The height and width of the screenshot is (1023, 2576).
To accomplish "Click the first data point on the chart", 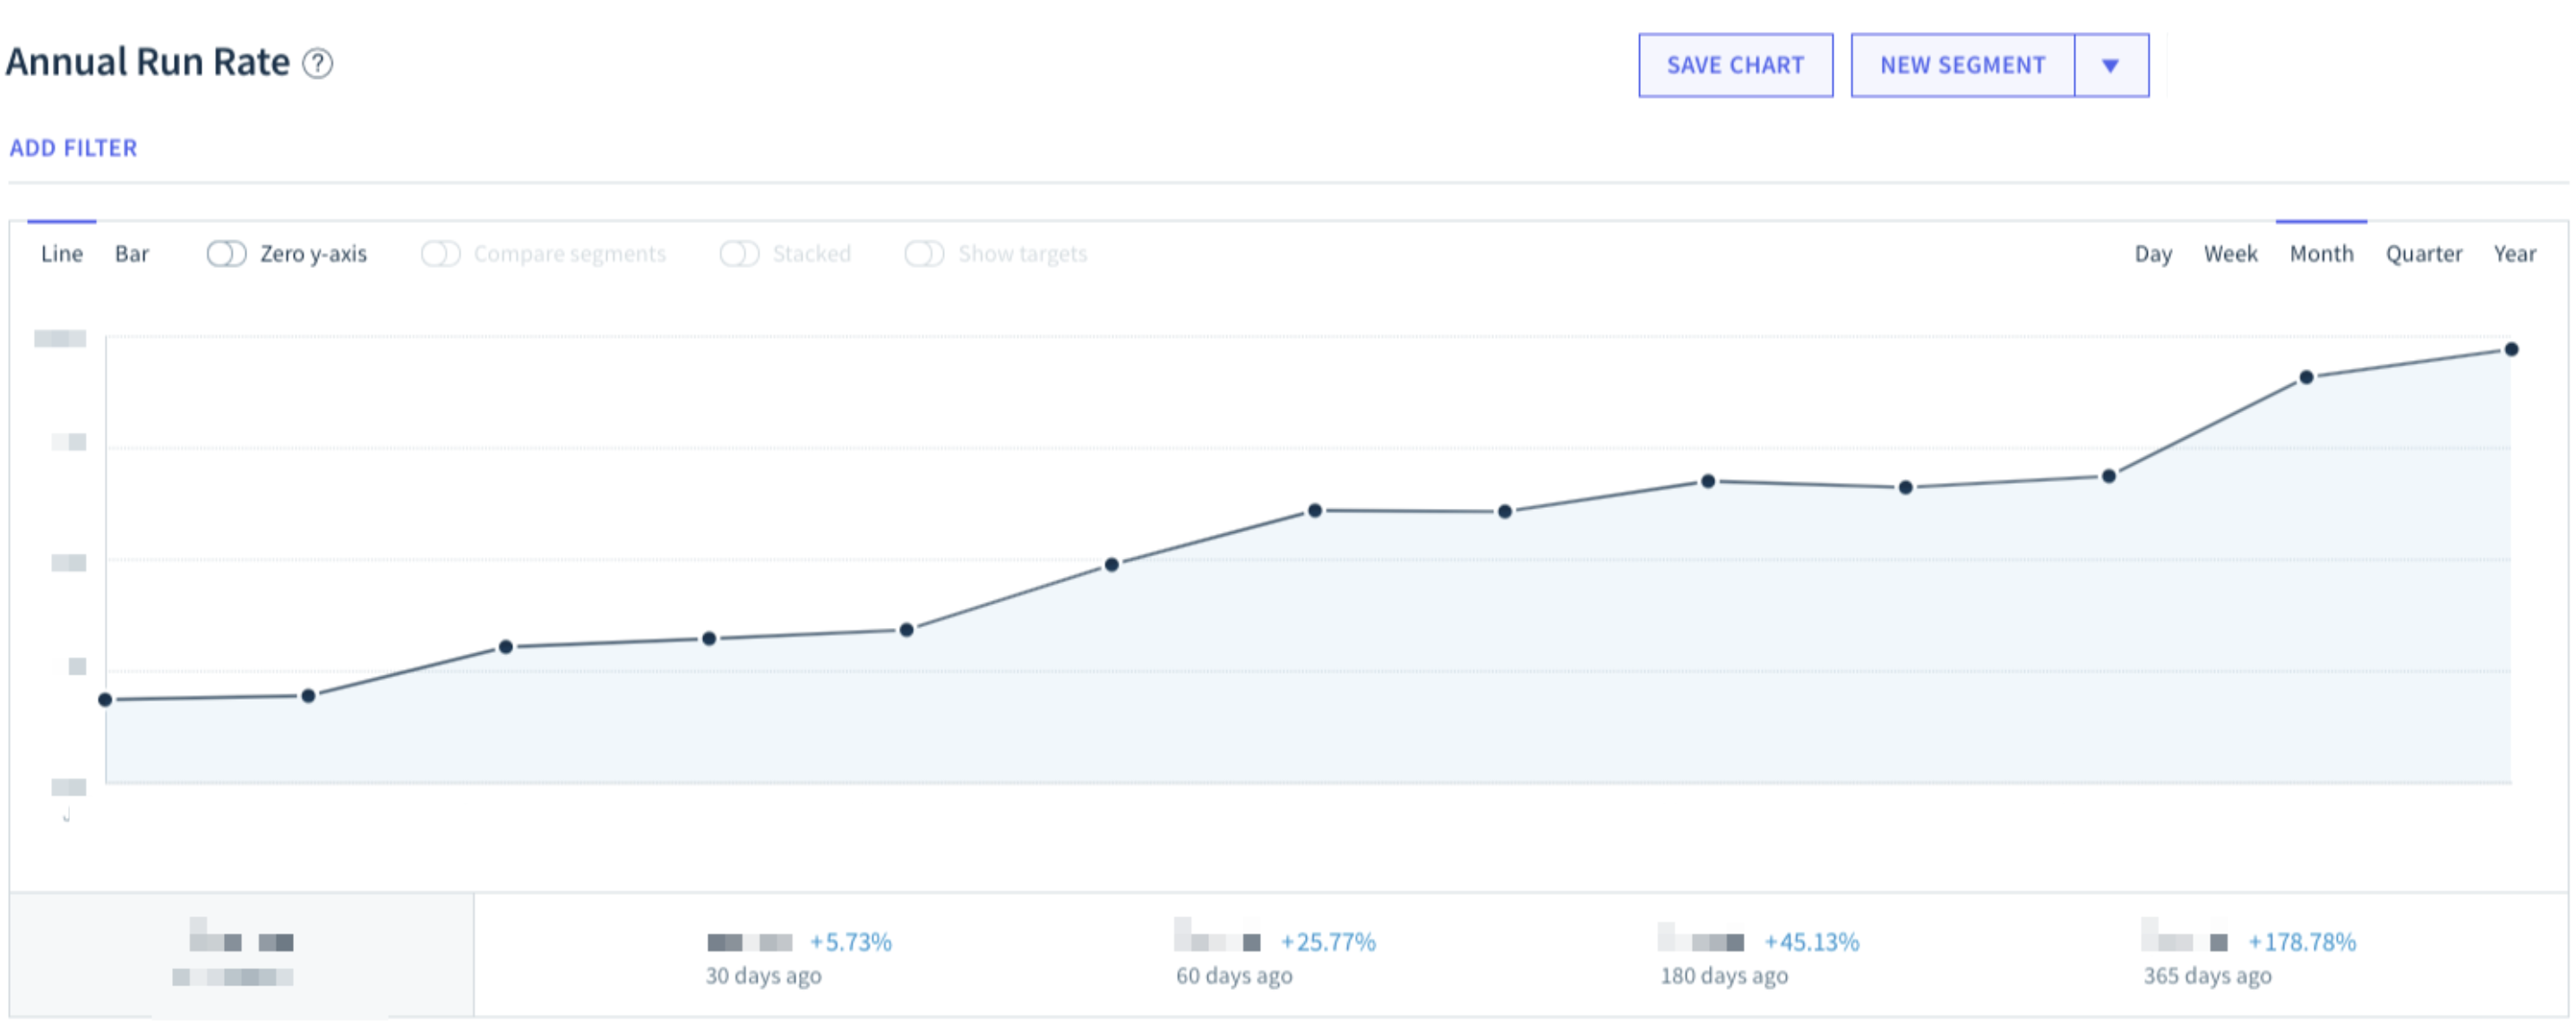I will 105,699.
